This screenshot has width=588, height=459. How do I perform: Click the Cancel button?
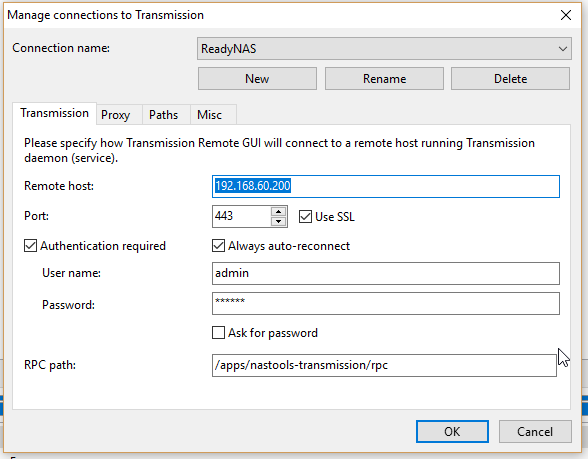[x=535, y=431]
